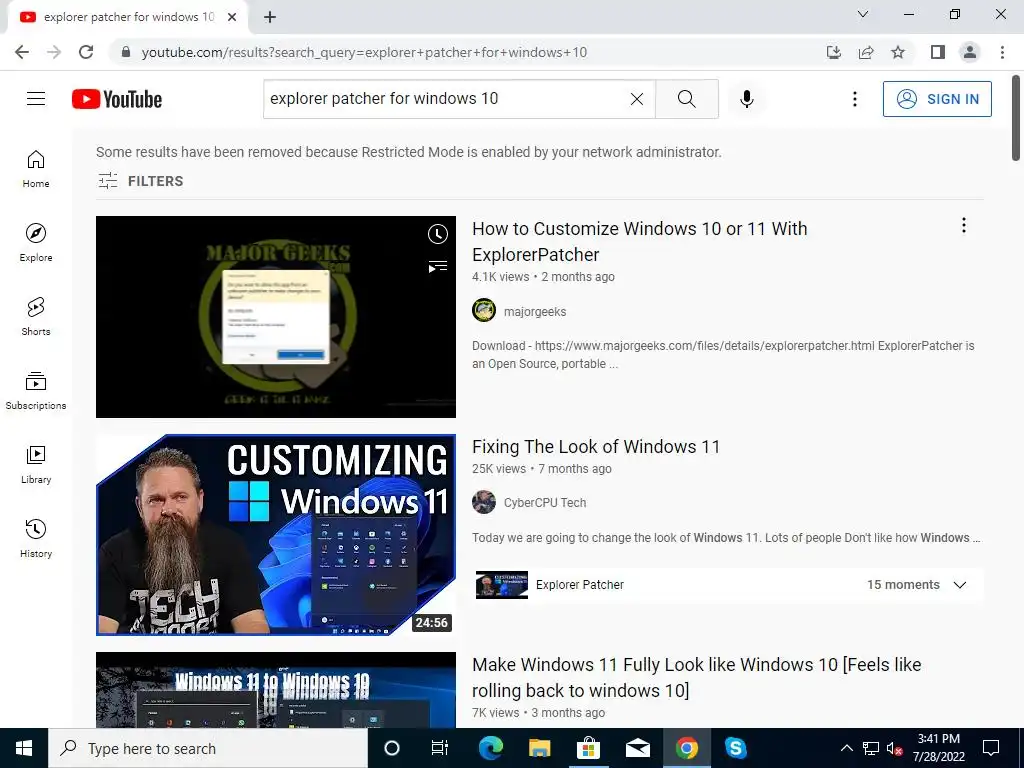
Task: Visit the majorgeeks channel name link
Action: tap(535, 312)
